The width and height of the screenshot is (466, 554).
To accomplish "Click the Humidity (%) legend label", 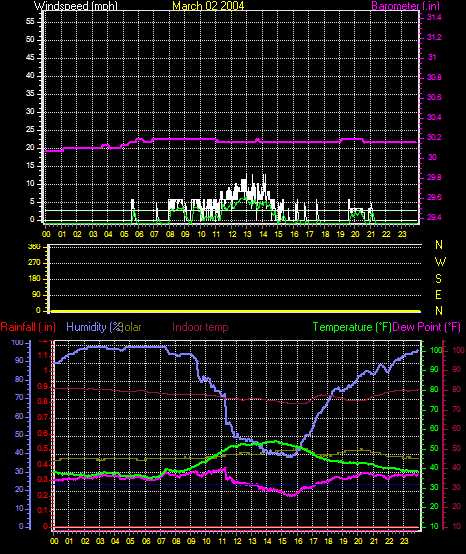I will pos(93,327).
